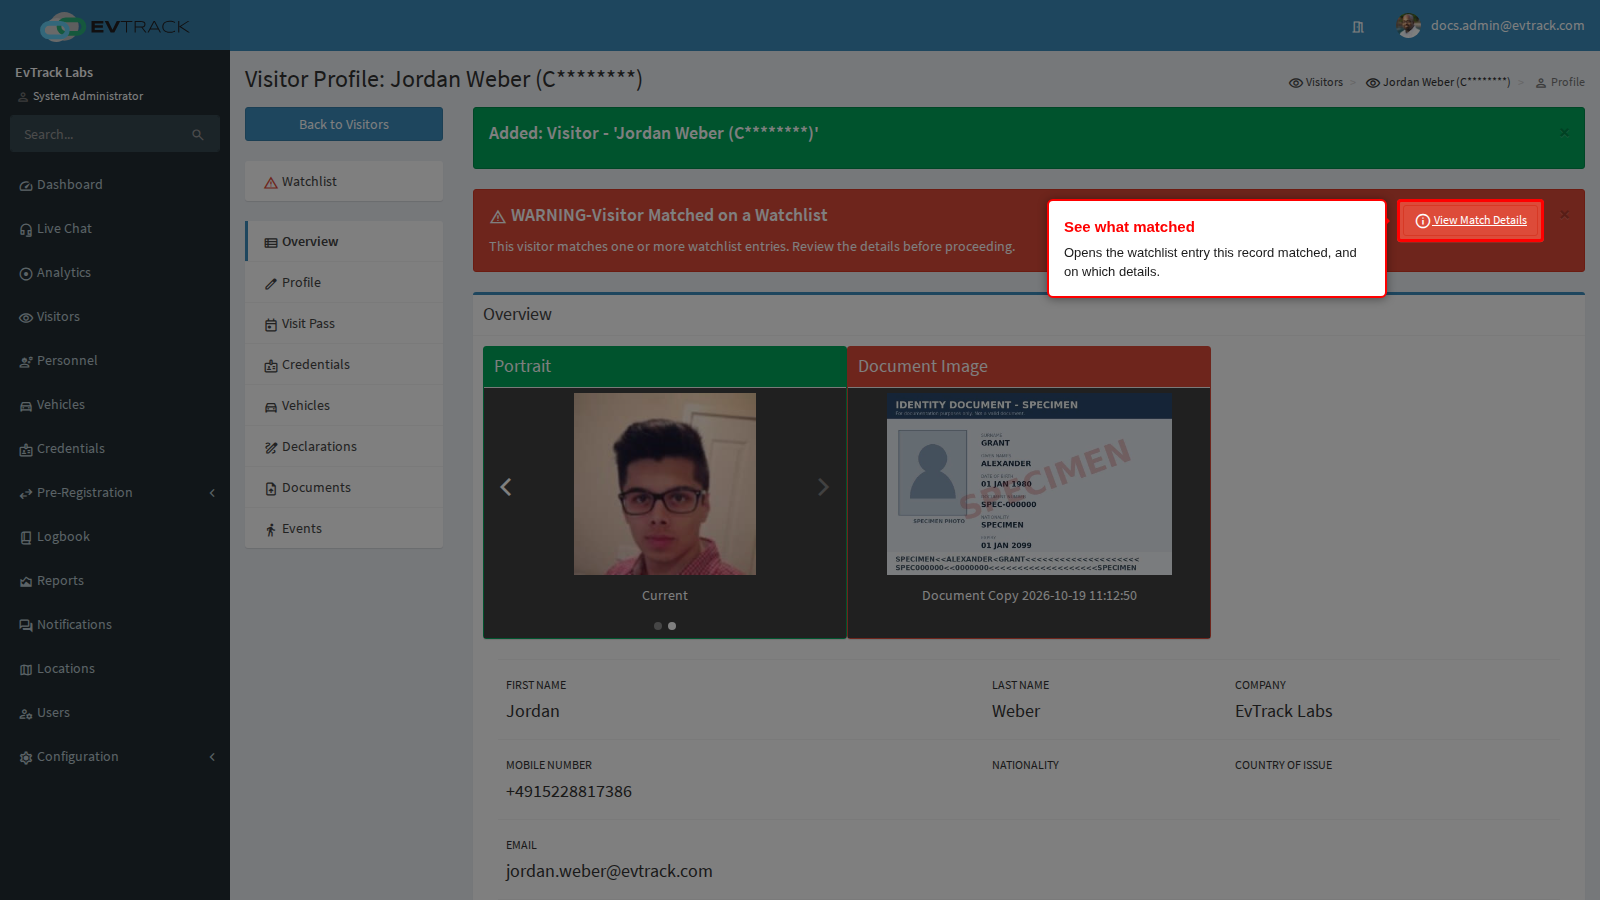The width and height of the screenshot is (1600, 900).
Task: Open the profile Credentials tab
Action: [344, 365]
